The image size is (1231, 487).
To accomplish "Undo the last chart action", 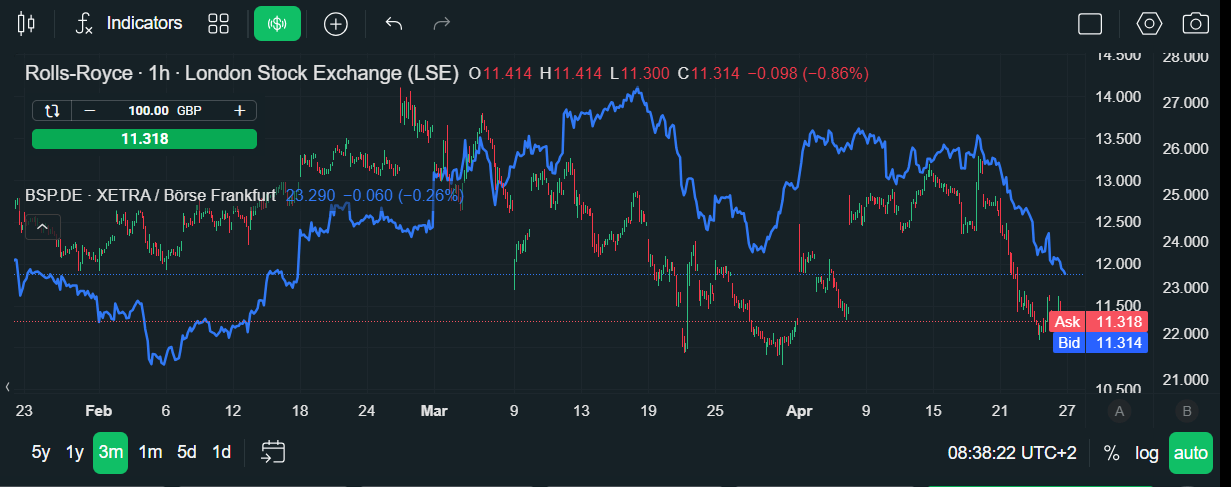I will point(393,23).
